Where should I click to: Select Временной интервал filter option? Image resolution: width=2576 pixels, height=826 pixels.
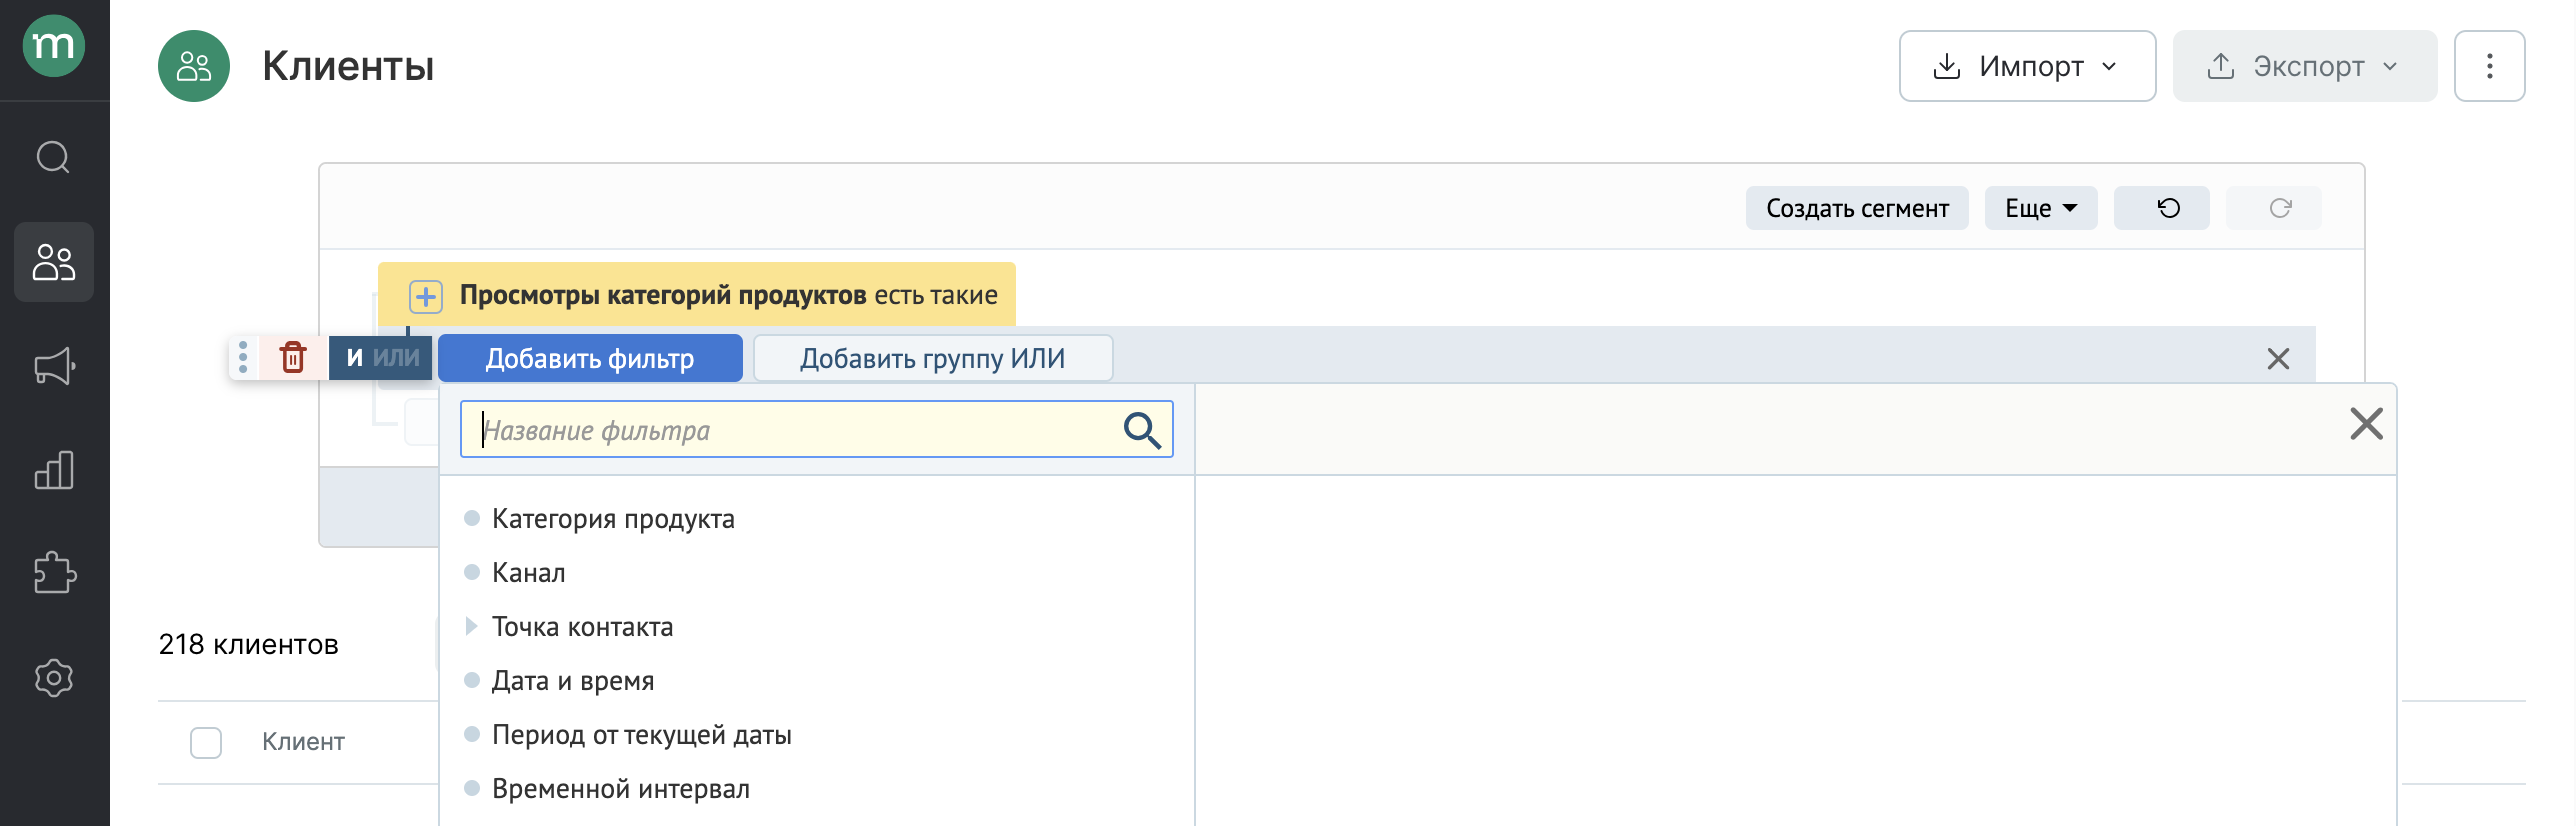point(621,788)
